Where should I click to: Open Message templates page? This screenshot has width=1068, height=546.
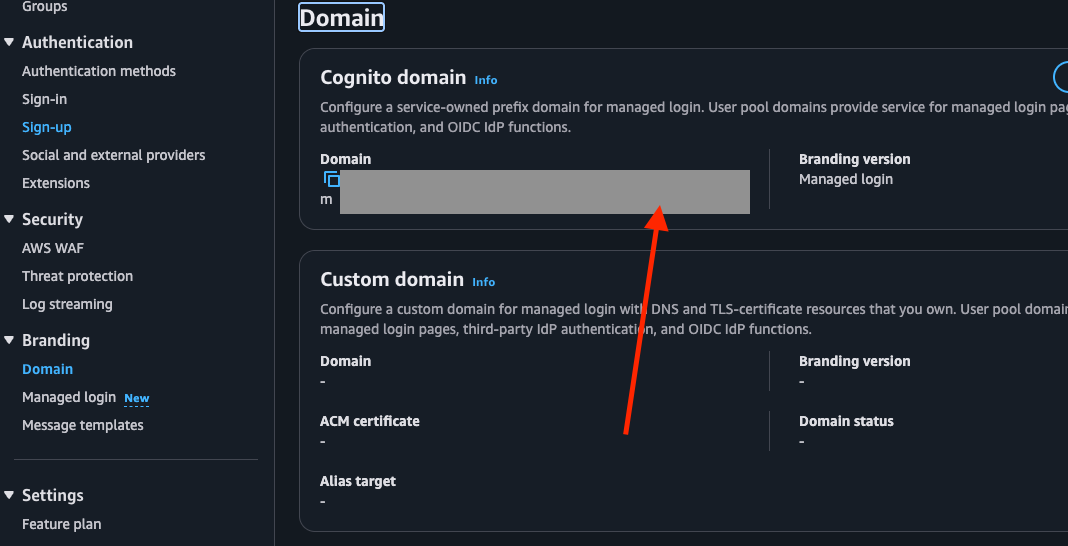82,425
